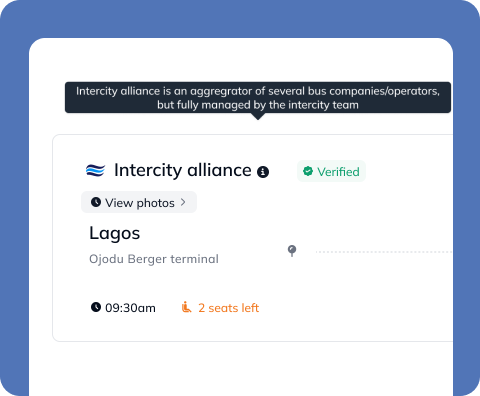Image resolution: width=480 pixels, height=396 pixels.
Task: Click the dark tooltip about Intercity alliance
Action: 258,97
